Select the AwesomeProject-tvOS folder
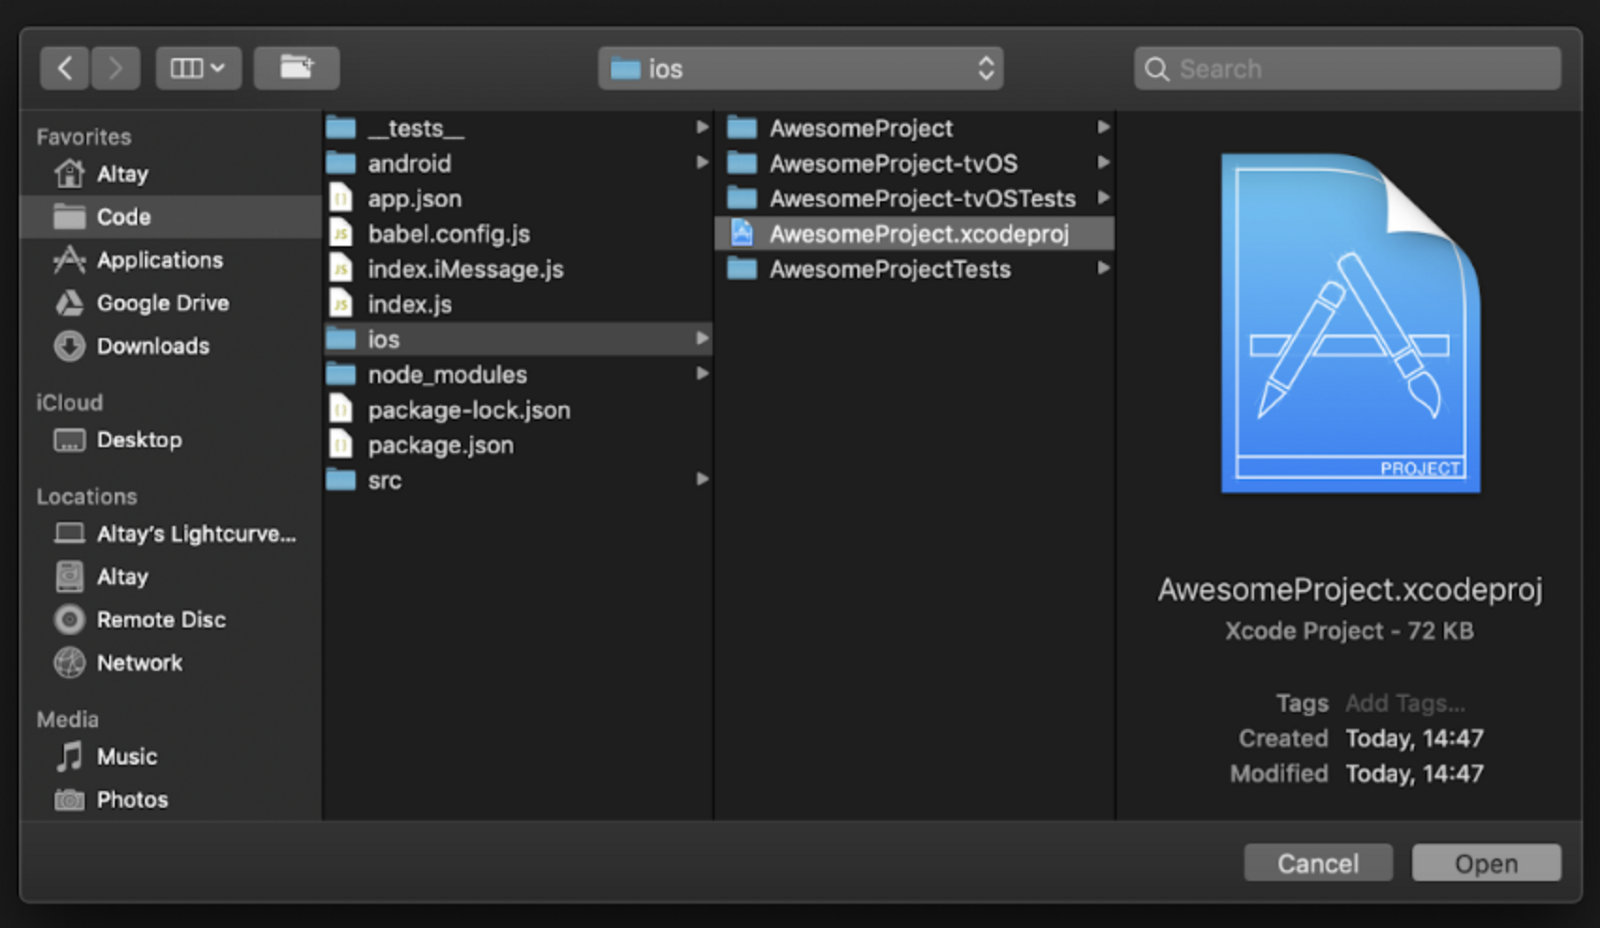 915,163
